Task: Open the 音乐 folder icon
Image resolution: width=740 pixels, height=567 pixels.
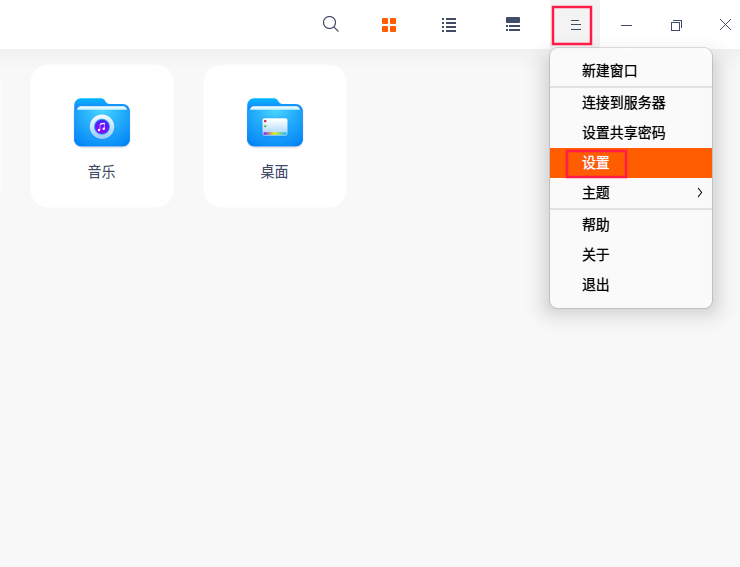Action: [x=102, y=122]
